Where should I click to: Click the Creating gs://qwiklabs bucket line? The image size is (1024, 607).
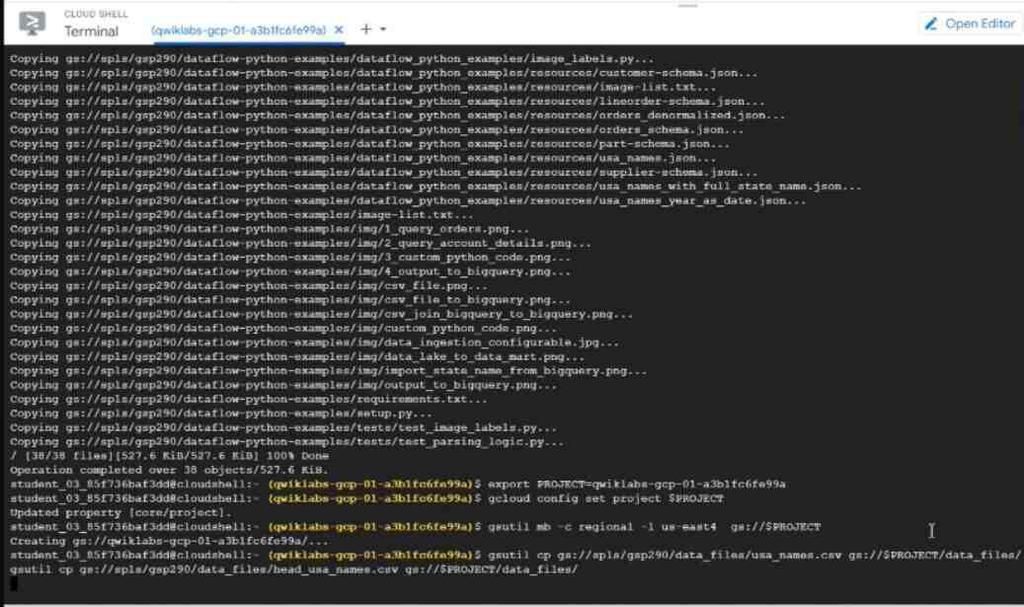pyautogui.click(x=170, y=541)
